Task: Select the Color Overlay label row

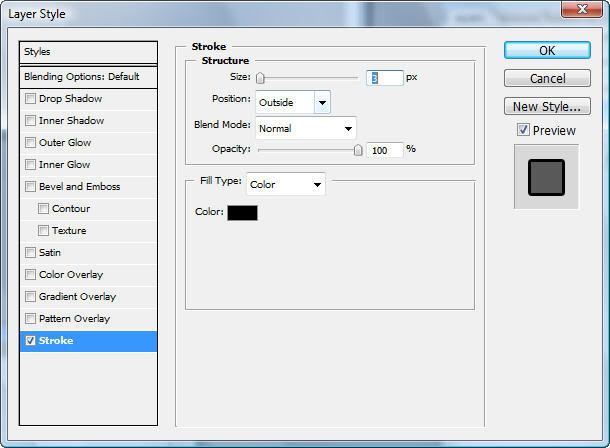Action: coord(88,275)
